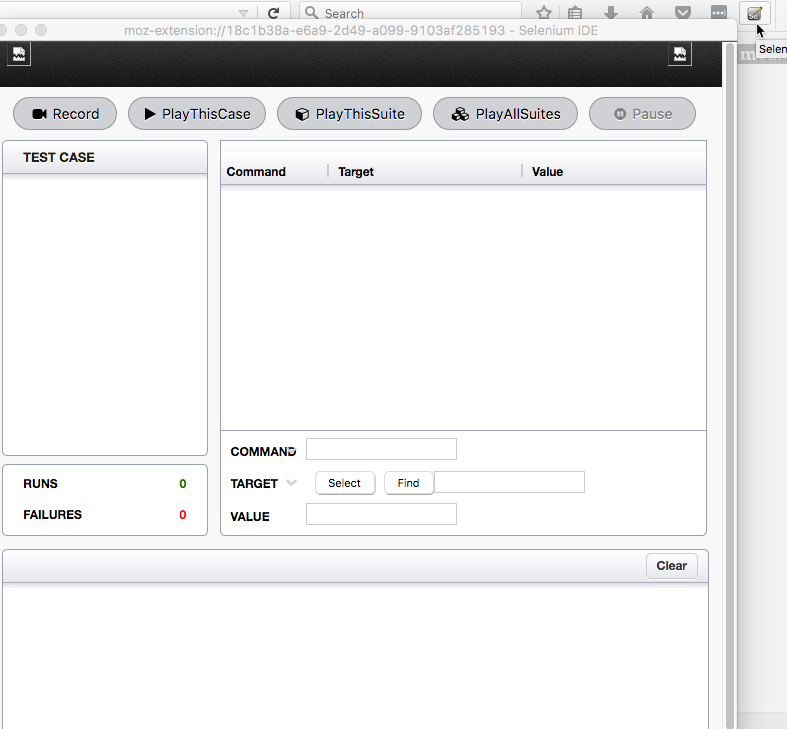787x729 pixels.
Task: Click the RUNS label
Action: tap(41, 483)
